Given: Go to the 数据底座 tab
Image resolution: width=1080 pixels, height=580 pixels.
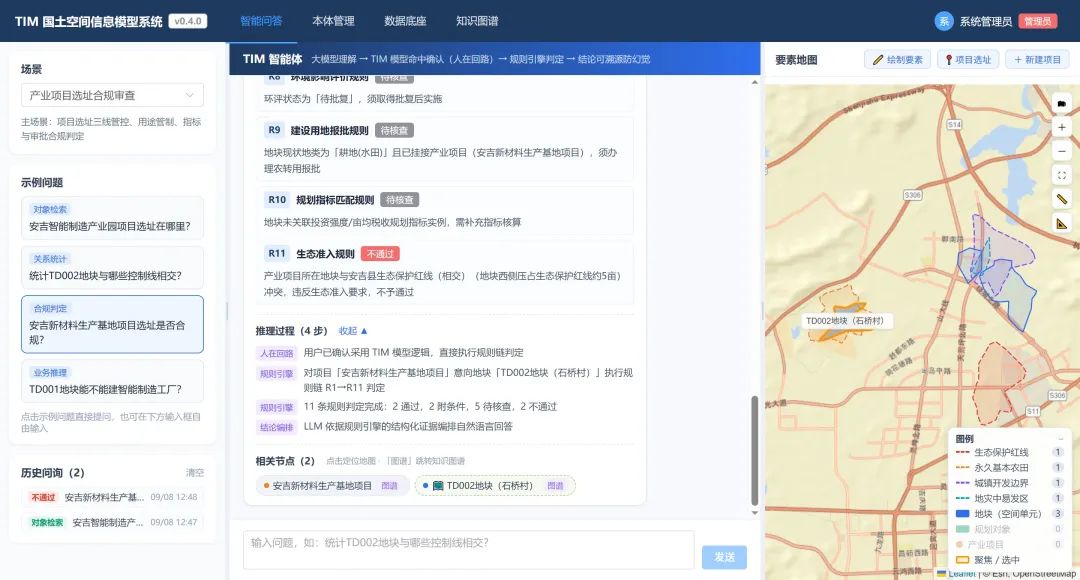Looking at the screenshot, I should coord(405,21).
